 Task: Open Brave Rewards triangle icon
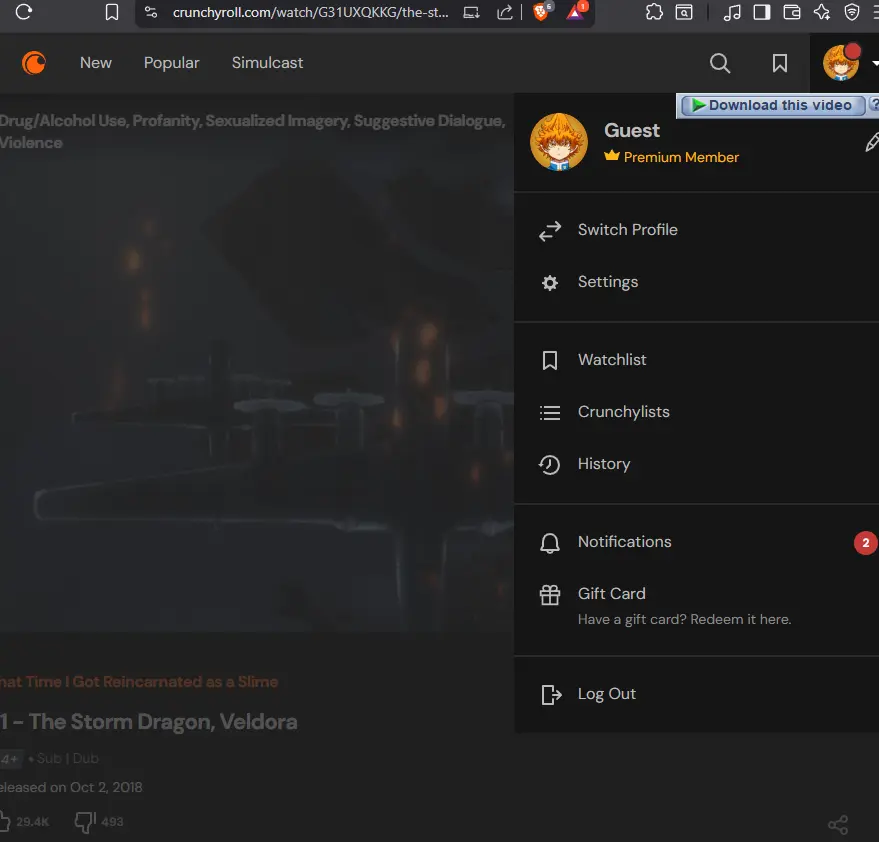(576, 11)
